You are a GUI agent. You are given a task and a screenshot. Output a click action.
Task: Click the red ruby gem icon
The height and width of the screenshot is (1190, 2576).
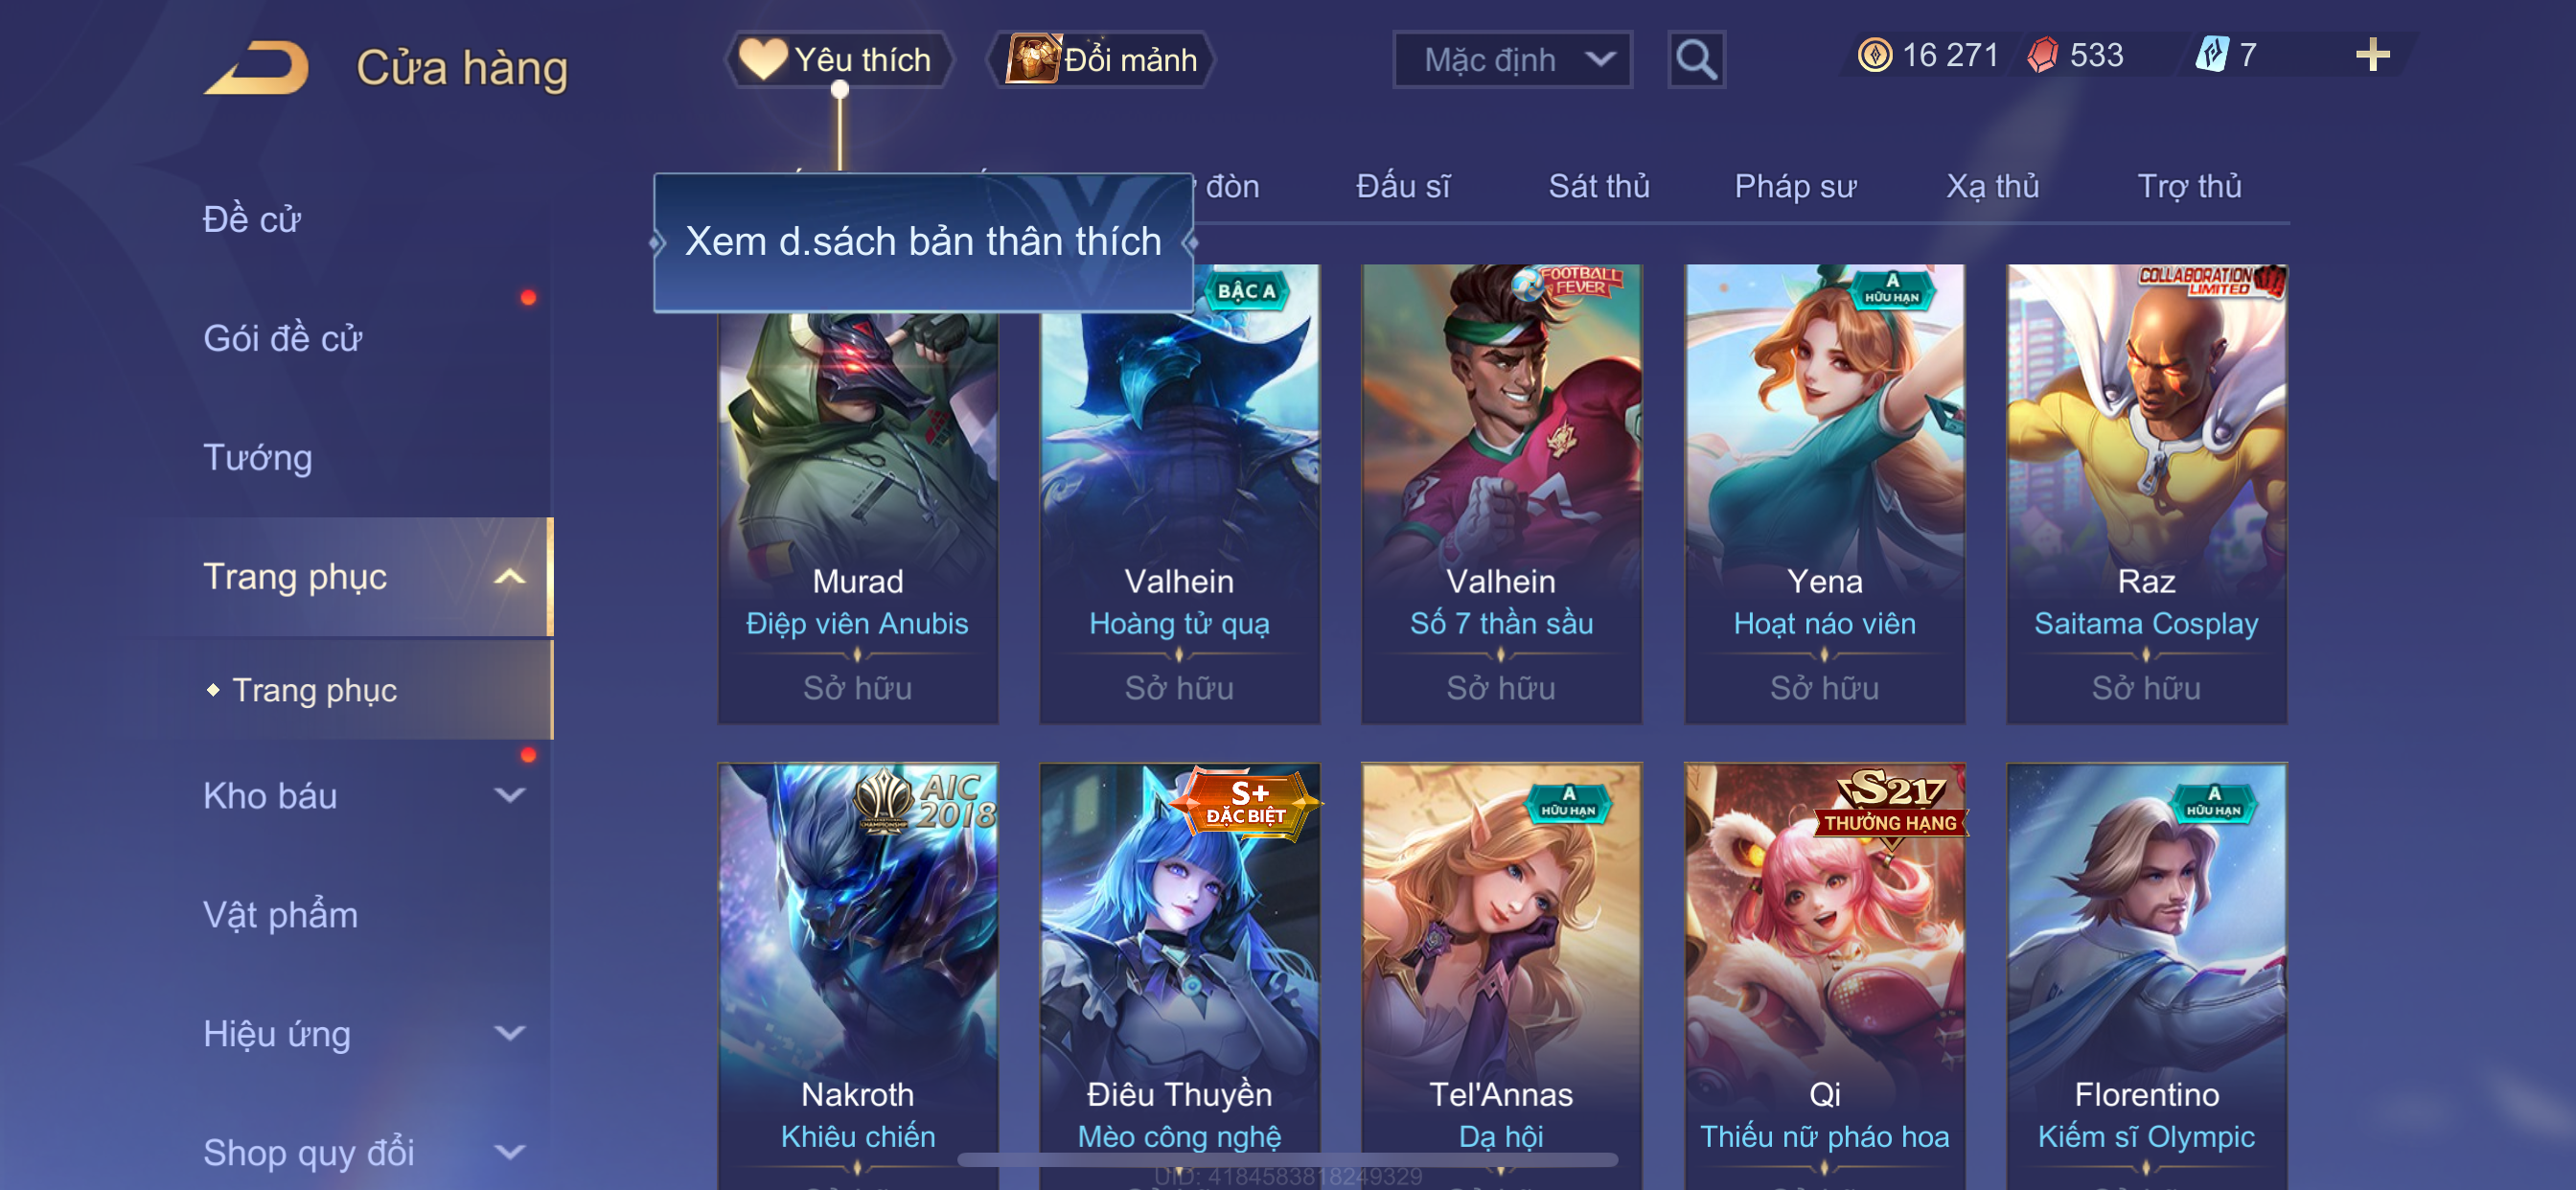pos(2043,55)
